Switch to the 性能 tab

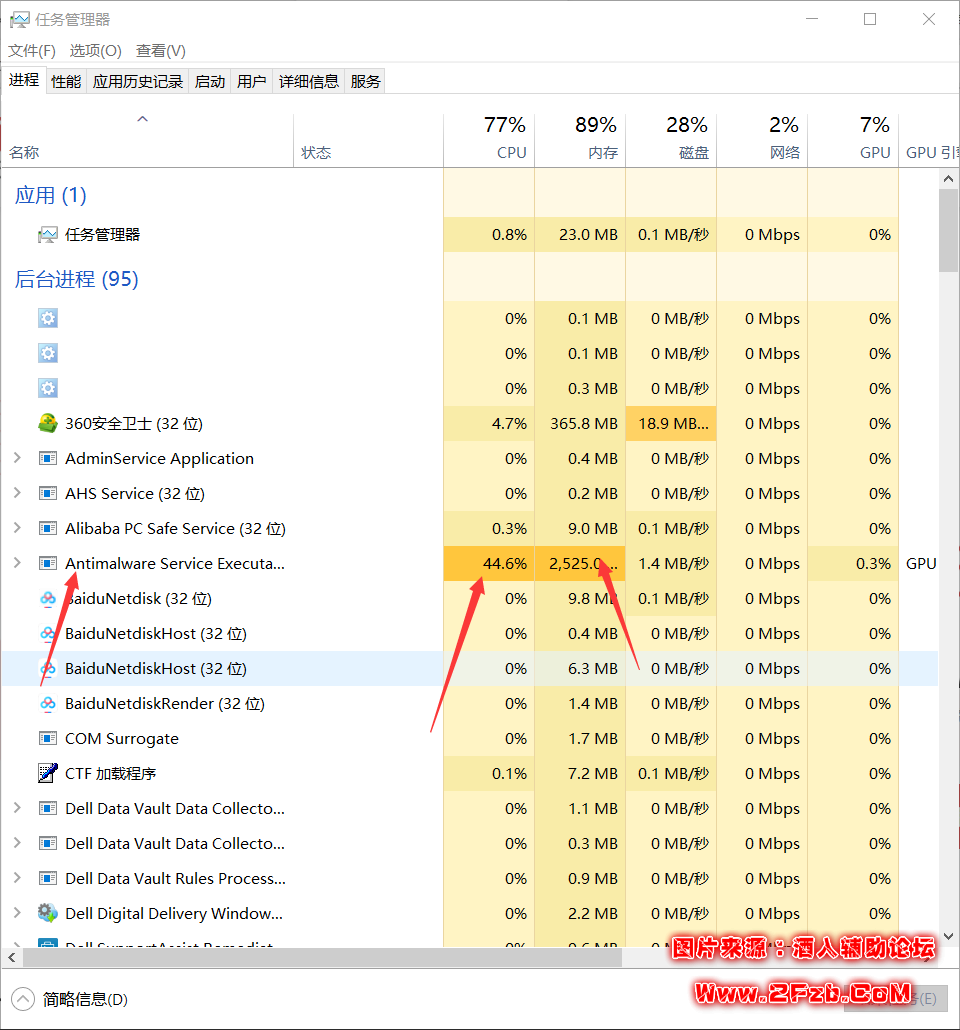(x=66, y=81)
